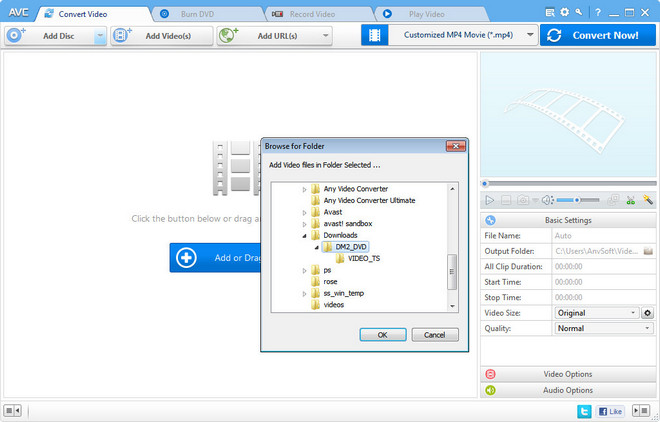The image size is (660, 422).
Task: Click the Add Video(s) button
Action: click(162, 36)
